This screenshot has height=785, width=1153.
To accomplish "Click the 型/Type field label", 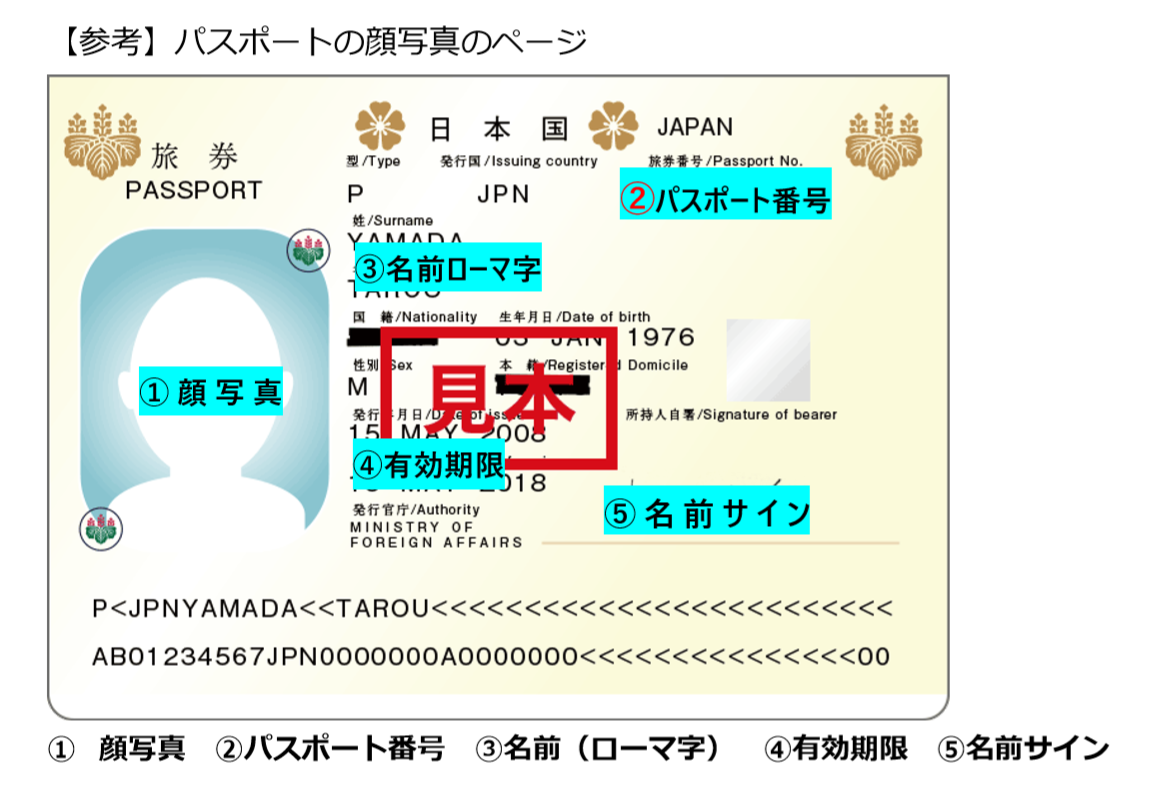I will pos(374,161).
